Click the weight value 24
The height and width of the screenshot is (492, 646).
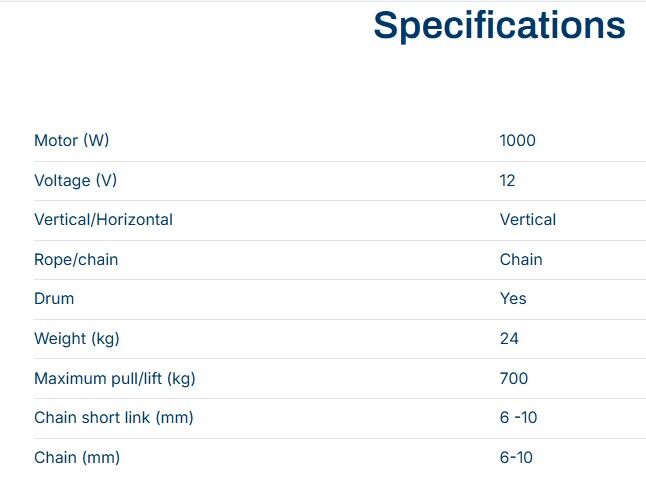point(509,339)
